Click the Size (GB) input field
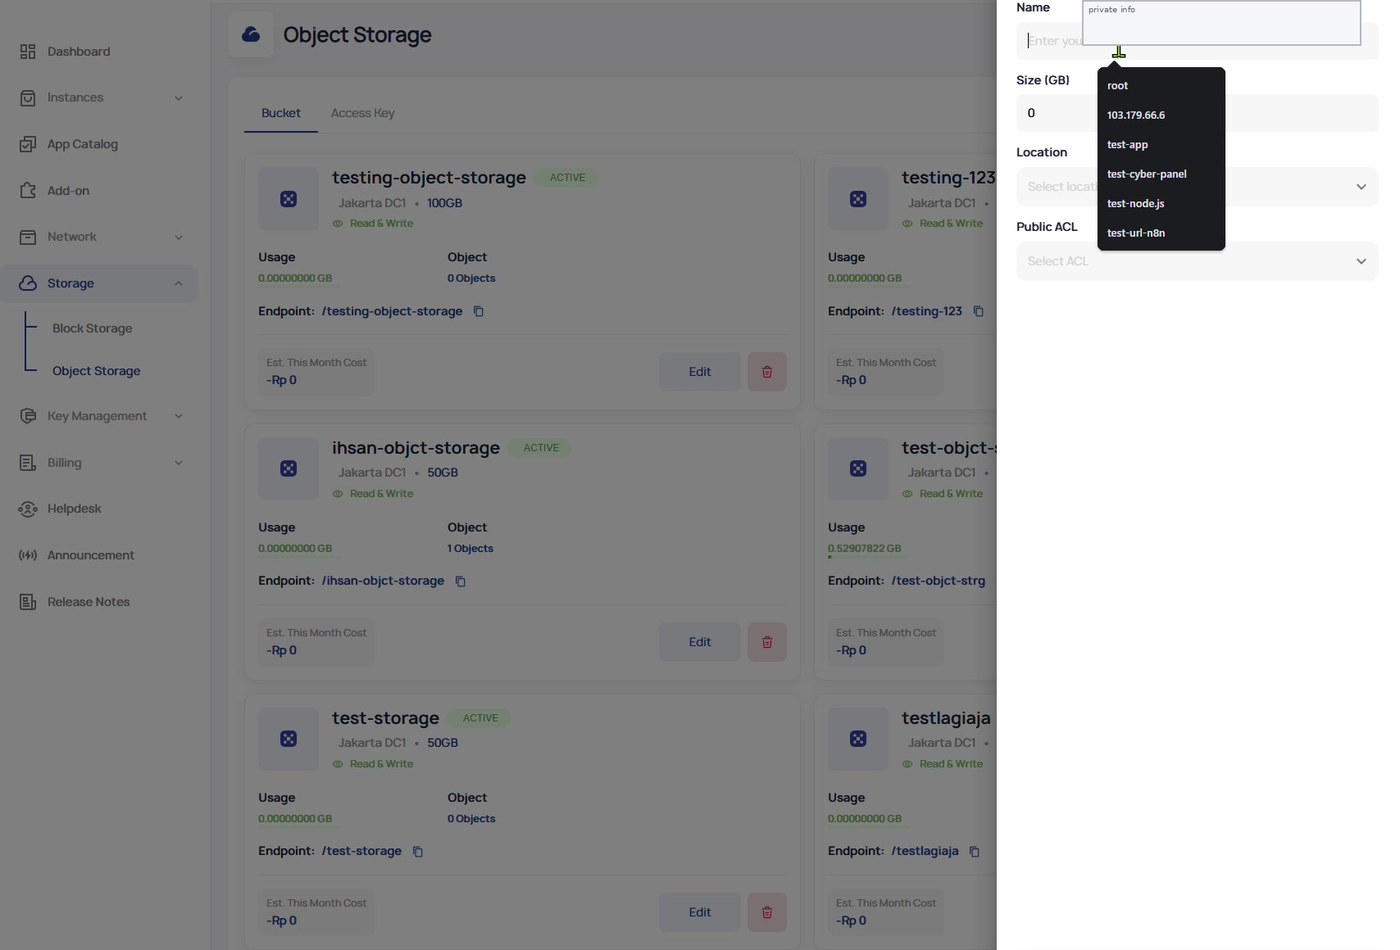The width and height of the screenshot is (1400, 950). [1197, 113]
